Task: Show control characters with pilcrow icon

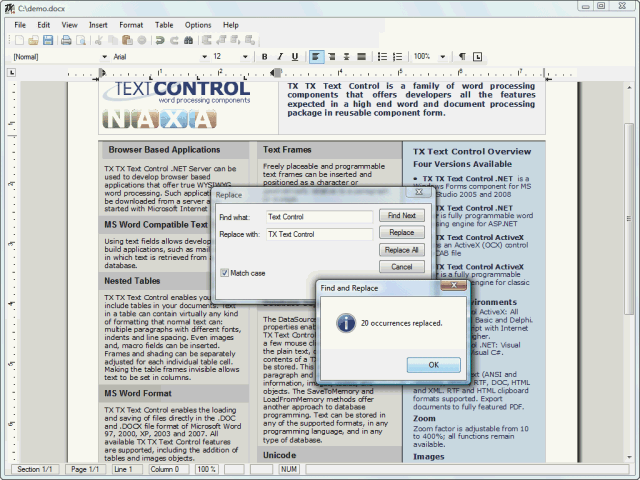Action: pyautogui.click(x=462, y=57)
